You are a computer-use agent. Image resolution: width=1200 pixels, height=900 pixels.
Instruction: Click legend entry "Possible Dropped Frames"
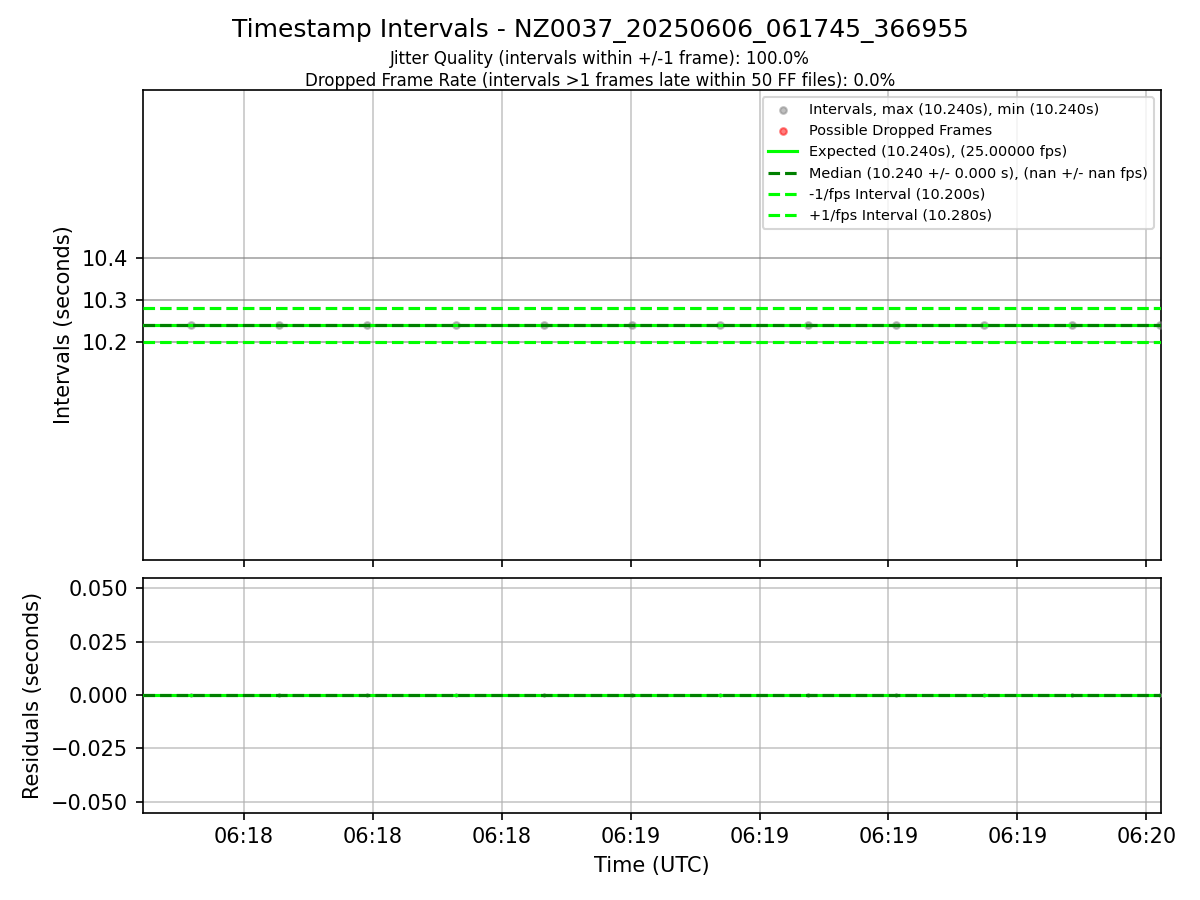click(900, 130)
